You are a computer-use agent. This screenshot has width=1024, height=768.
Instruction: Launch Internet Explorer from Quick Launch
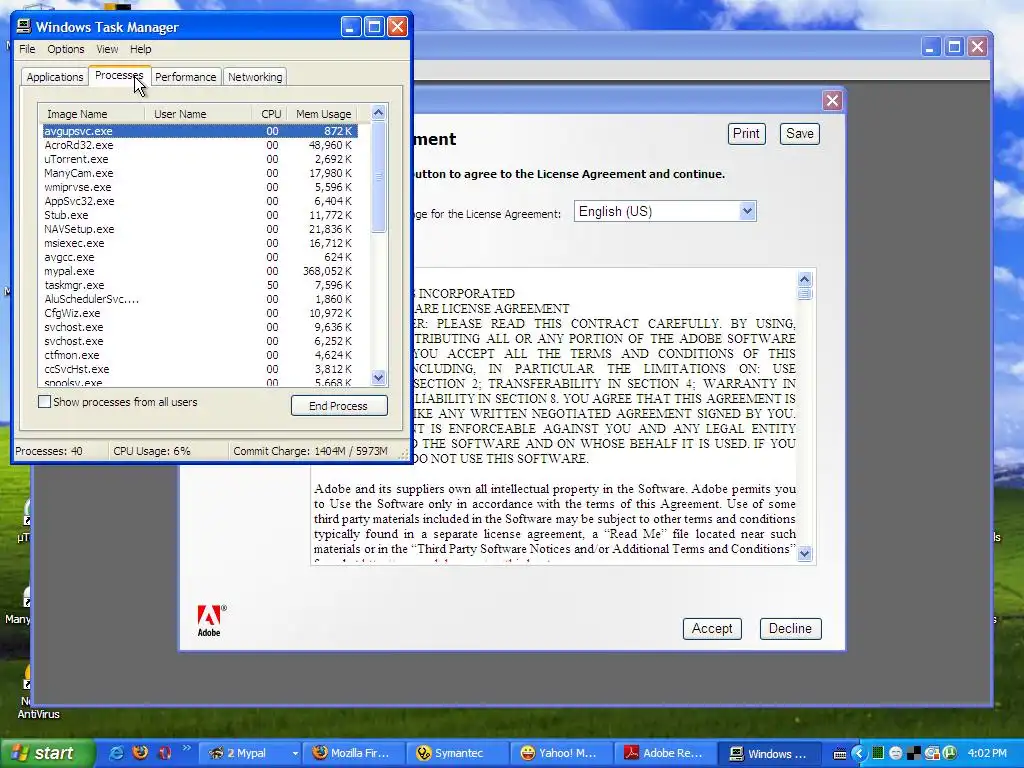(116, 753)
